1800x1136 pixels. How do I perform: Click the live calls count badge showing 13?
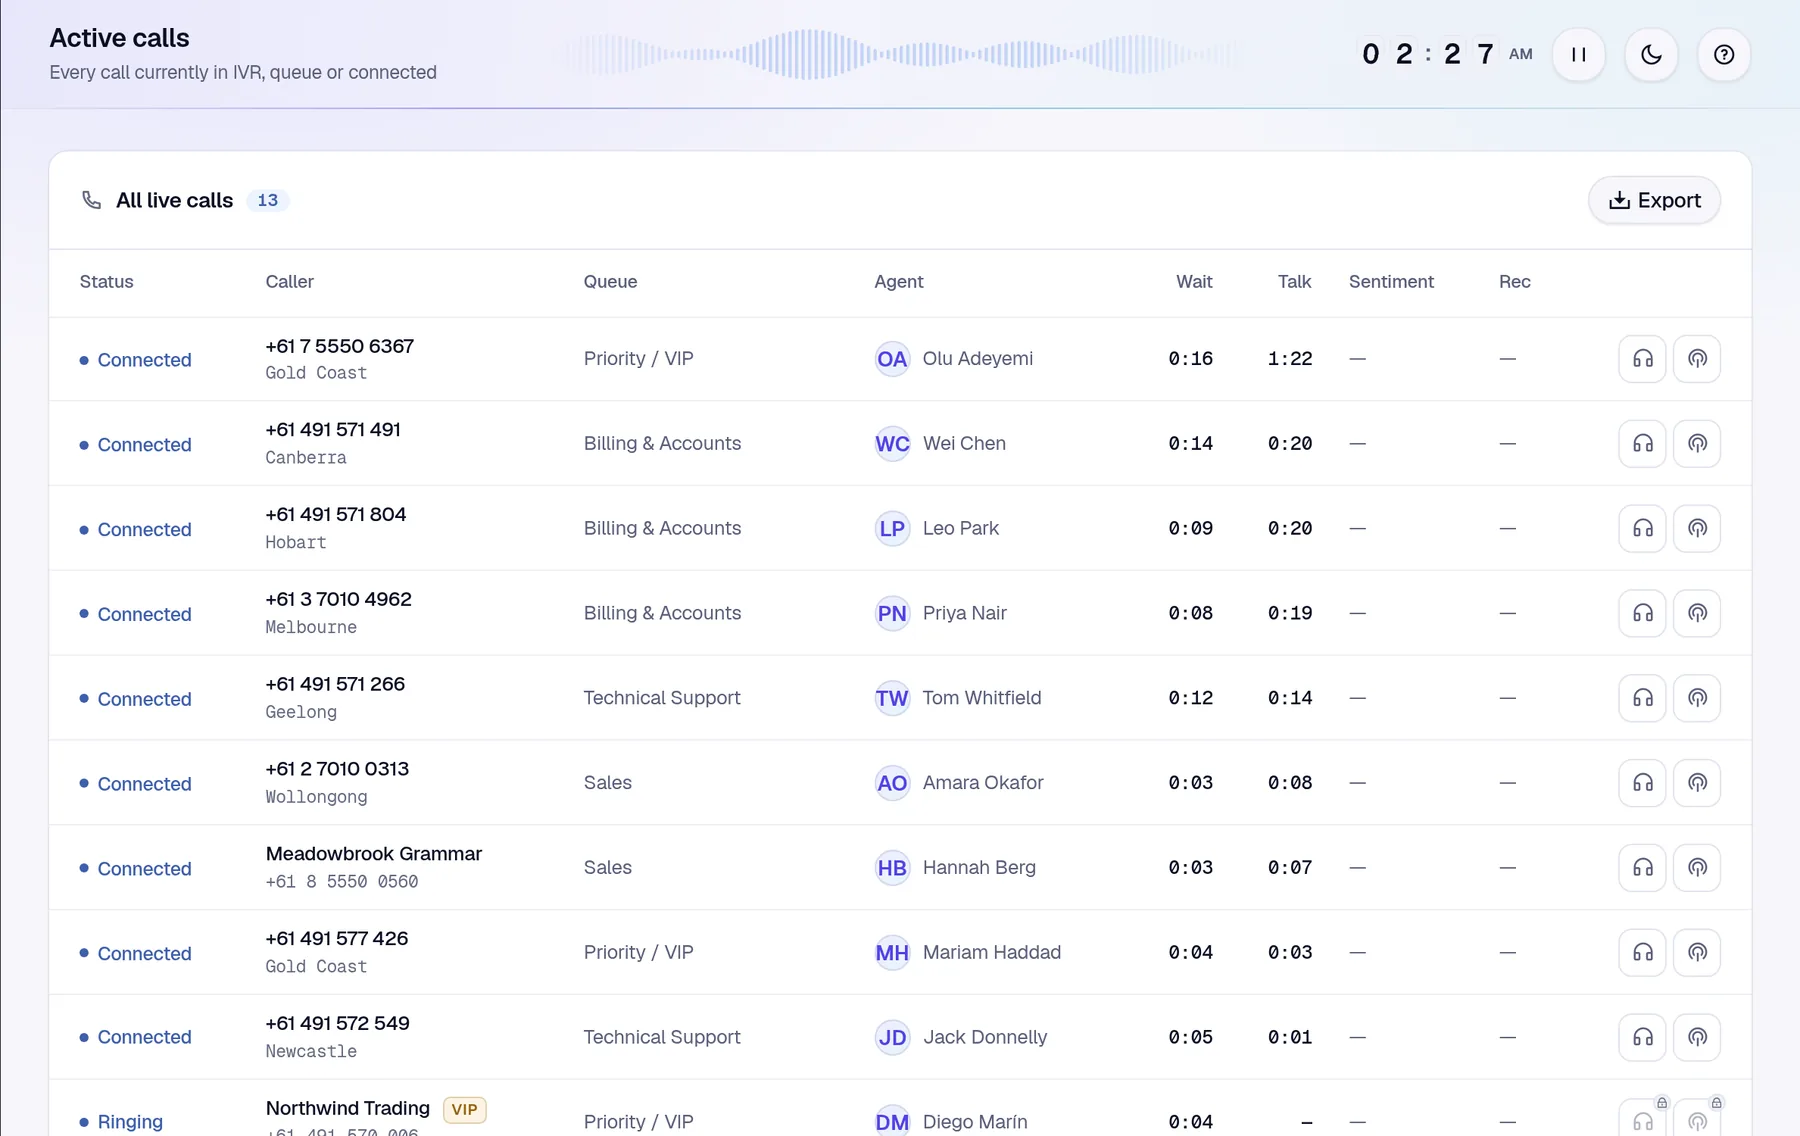[x=267, y=200]
